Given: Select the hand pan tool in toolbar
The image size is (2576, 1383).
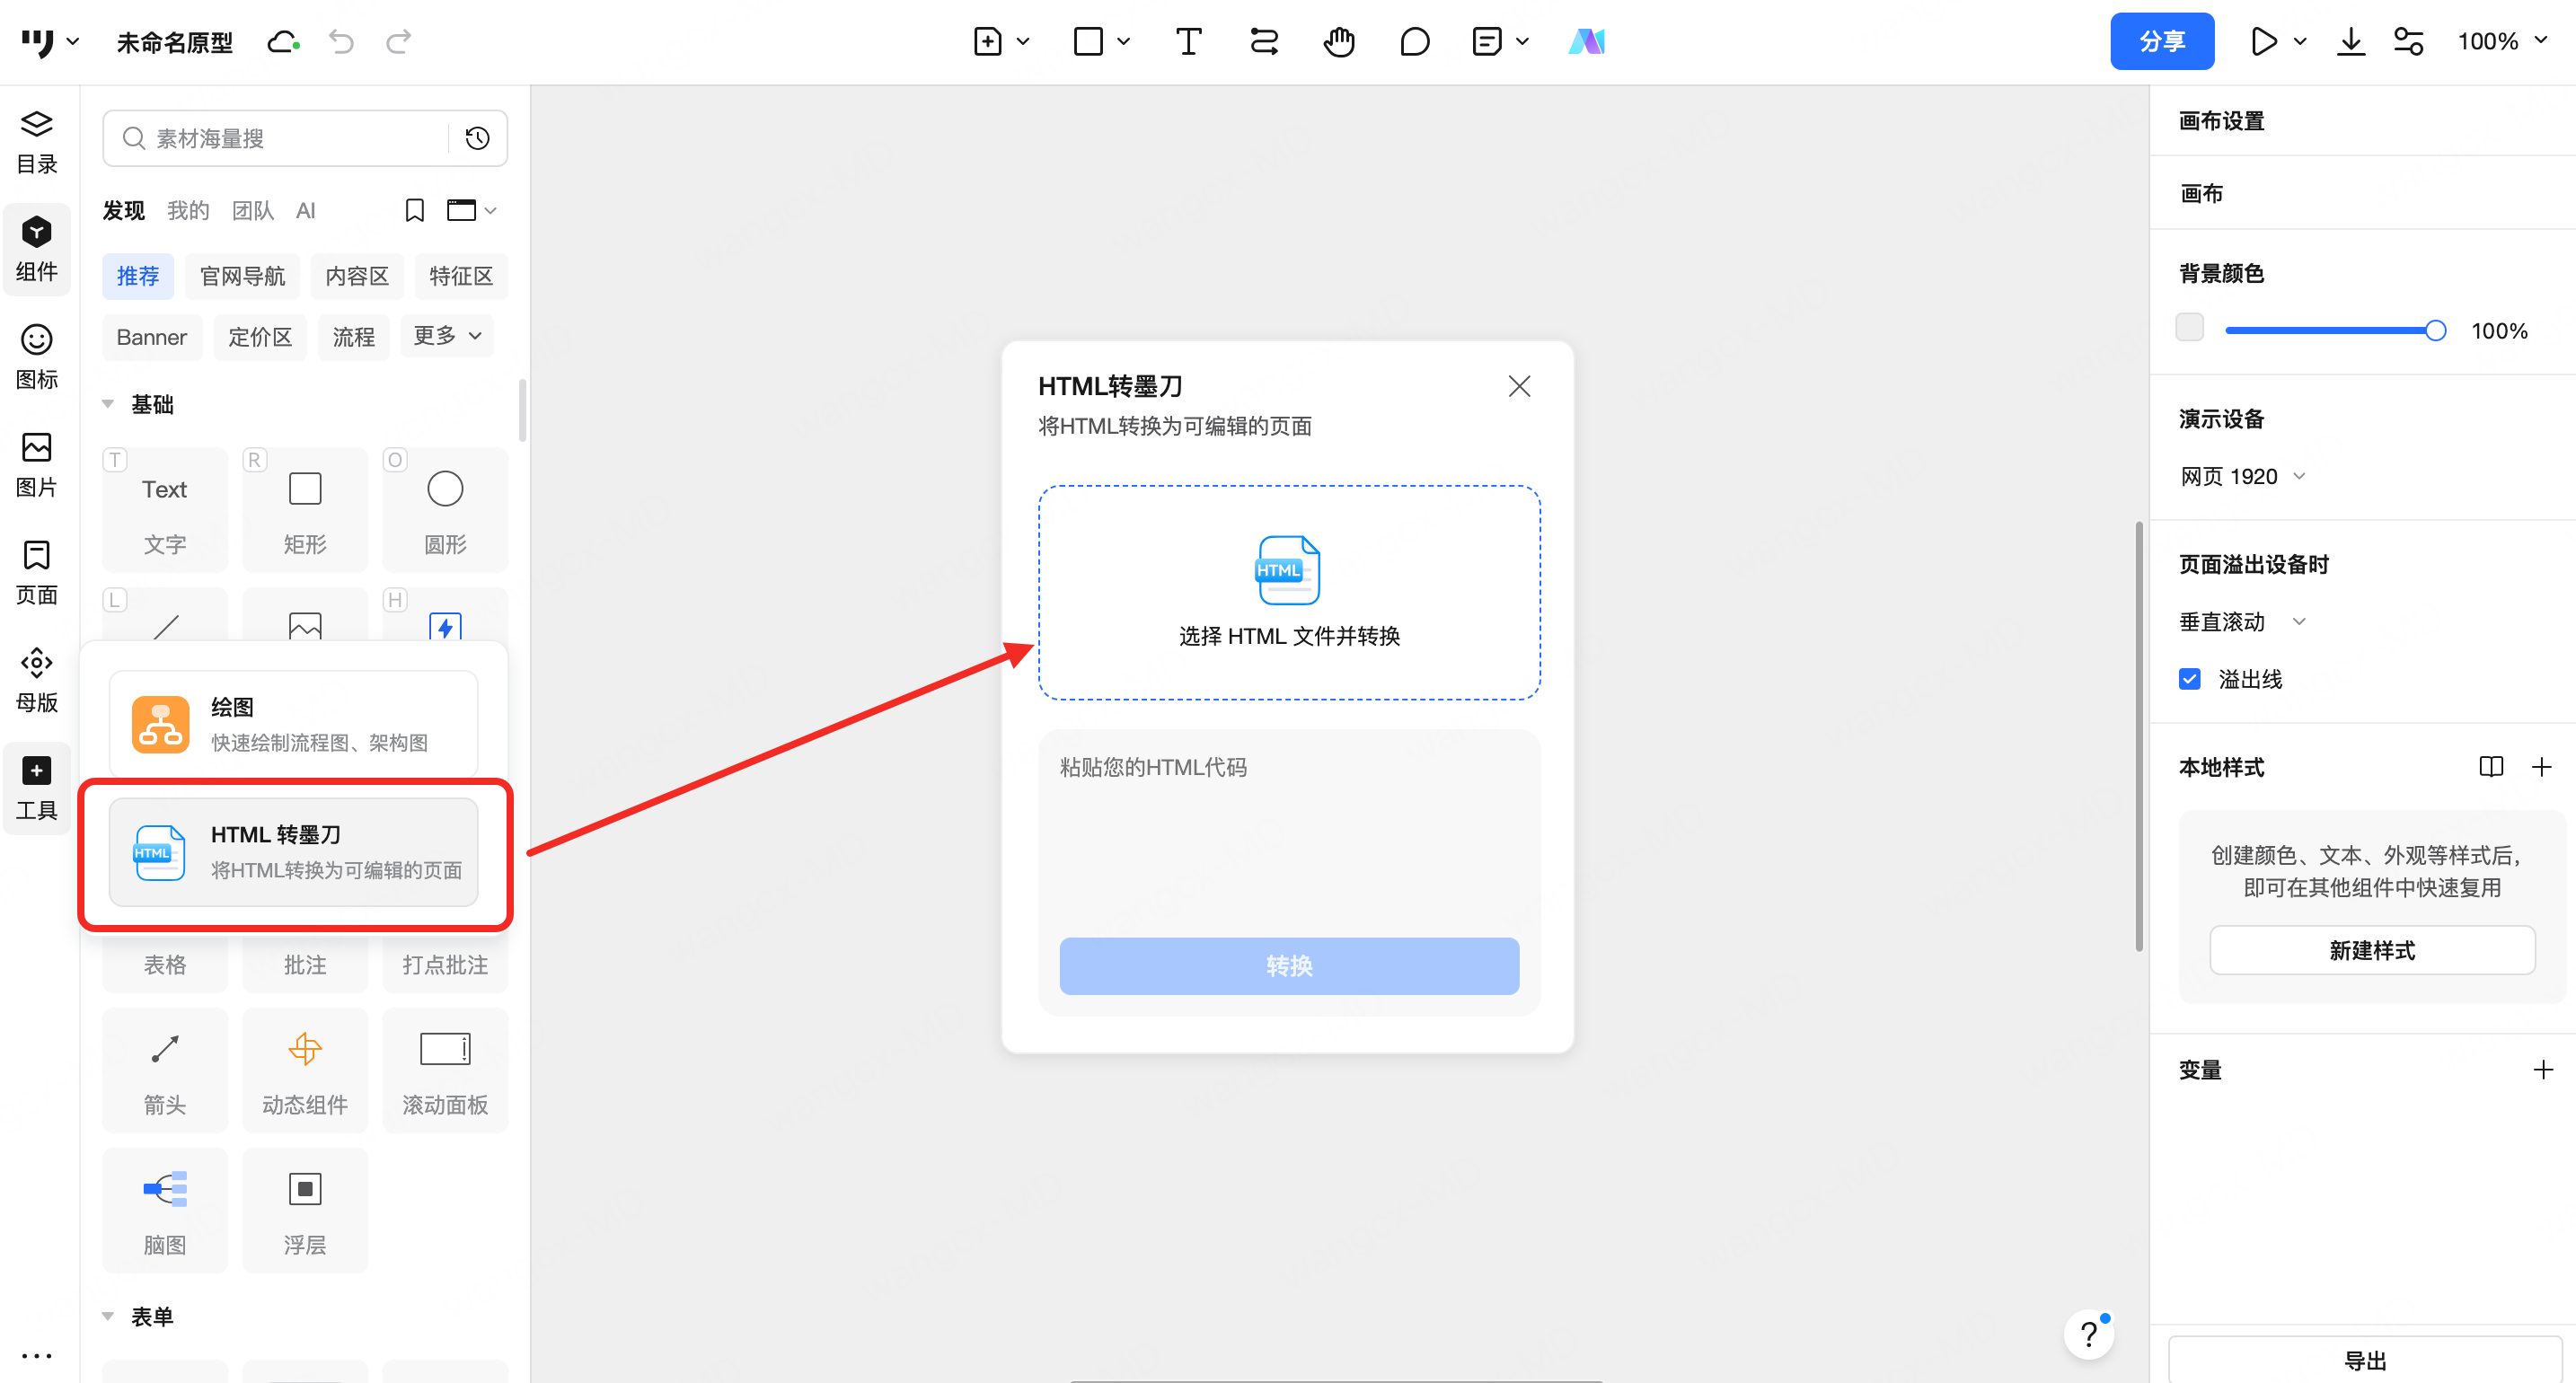Looking at the screenshot, I should point(1338,42).
